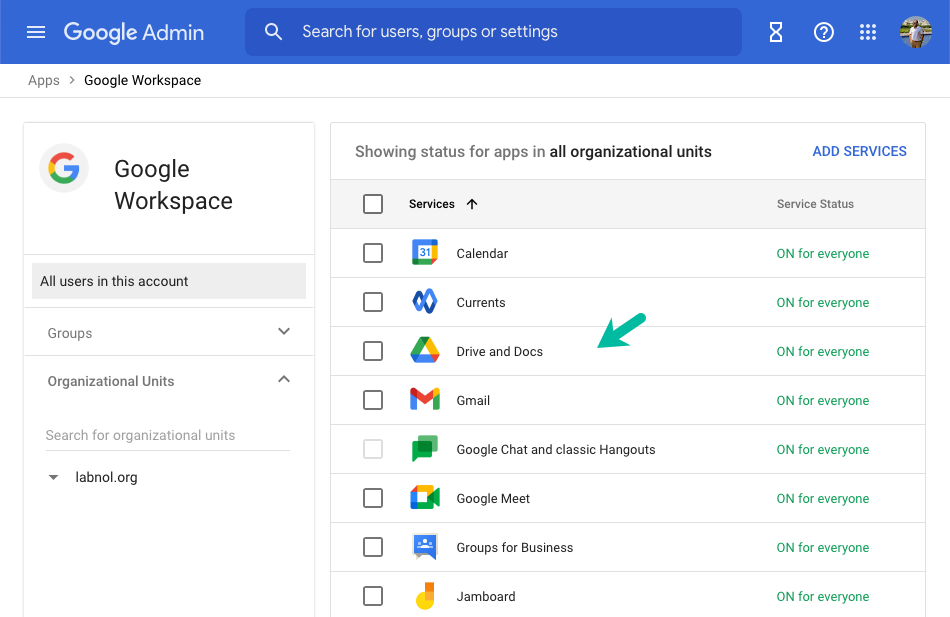The height and width of the screenshot is (617, 950).
Task: Focus the search users, groups or settings field
Action: click(493, 32)
